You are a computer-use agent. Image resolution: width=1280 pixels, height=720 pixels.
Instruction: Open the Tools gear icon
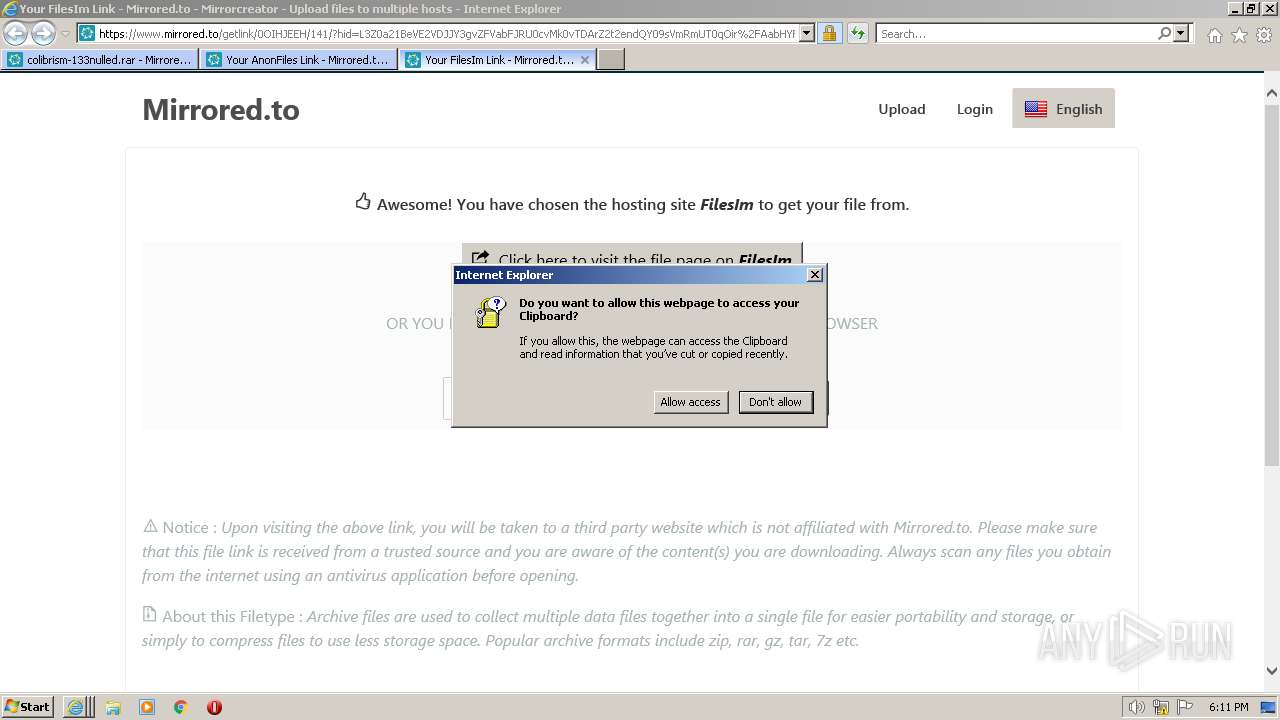tap(1264, 35)
